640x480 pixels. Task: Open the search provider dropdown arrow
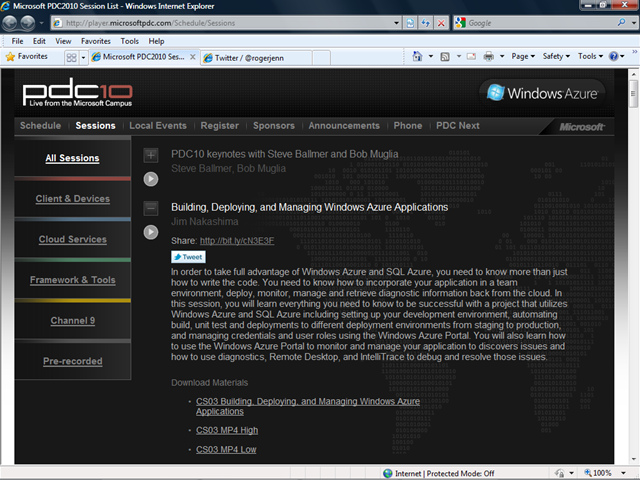pyautogui.click(x=633, y=23)
